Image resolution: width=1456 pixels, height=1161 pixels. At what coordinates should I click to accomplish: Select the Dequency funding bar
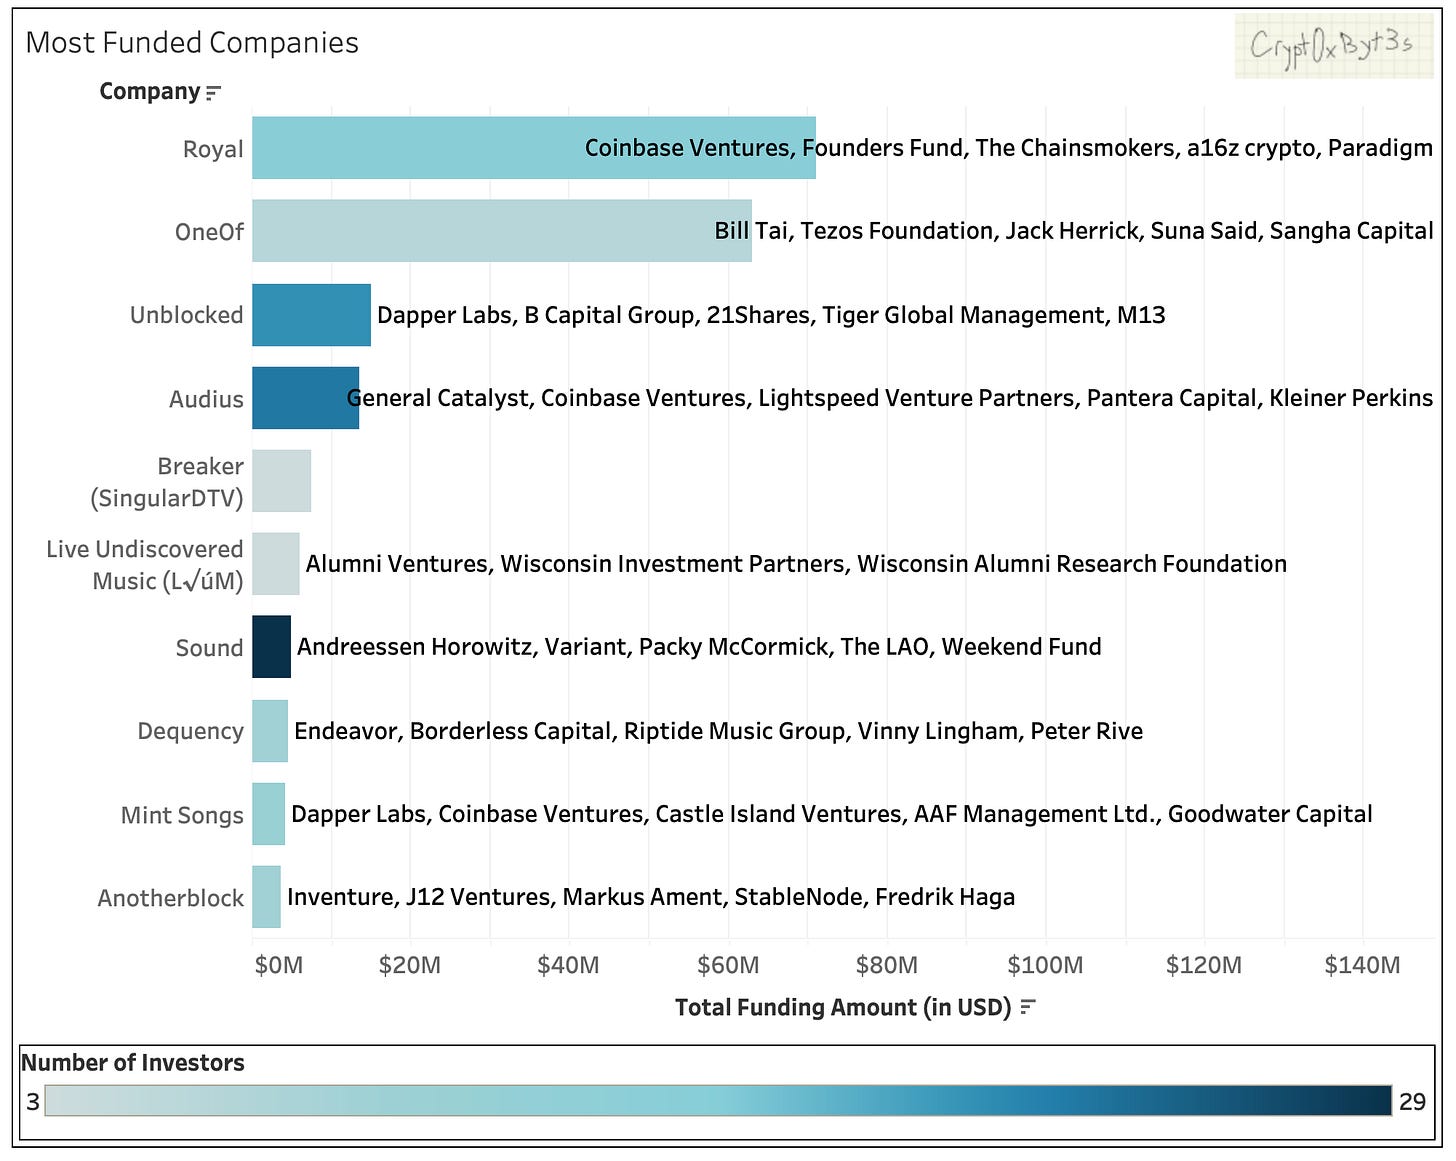point(270,731)
